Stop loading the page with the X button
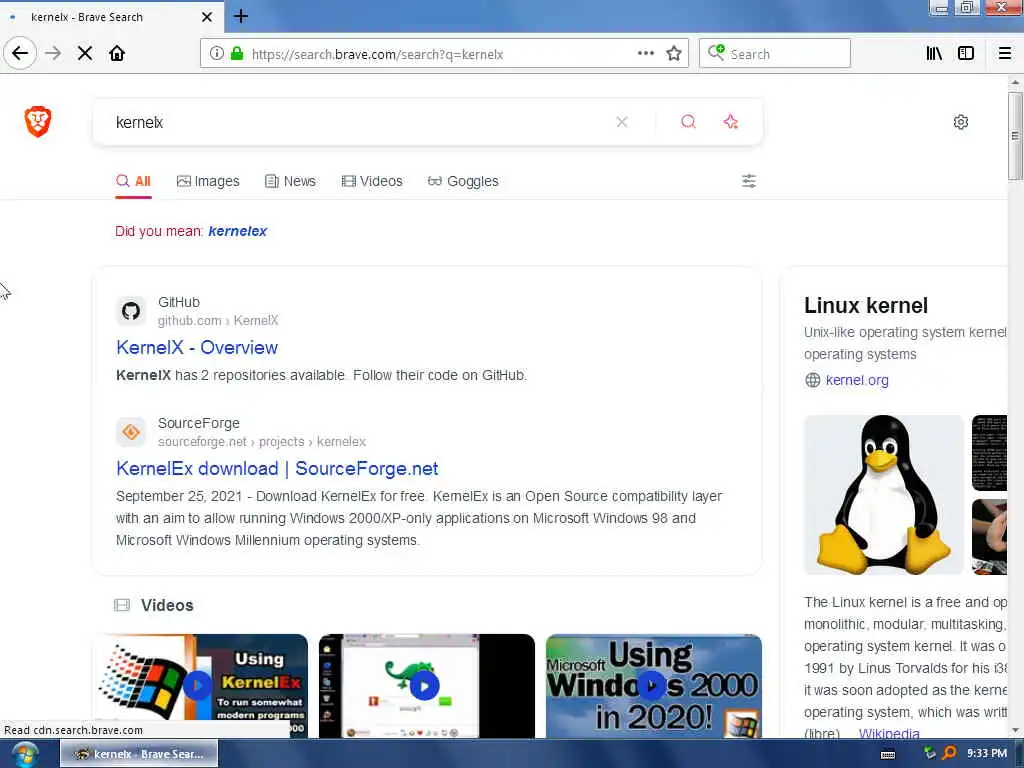The image size is (1024, 768). coord(85,53)
